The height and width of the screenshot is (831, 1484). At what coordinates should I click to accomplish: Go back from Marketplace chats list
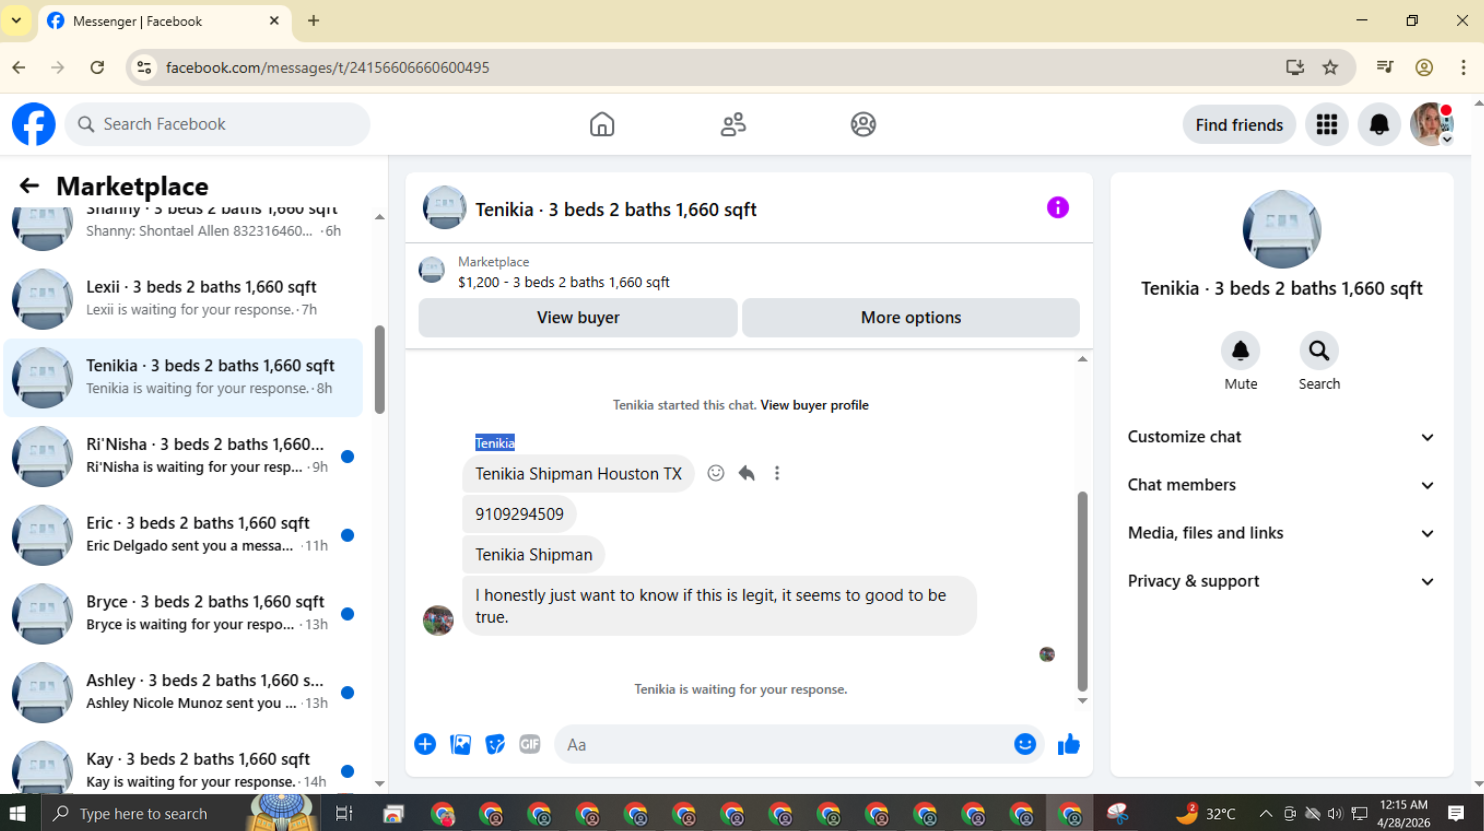point(29,186)
